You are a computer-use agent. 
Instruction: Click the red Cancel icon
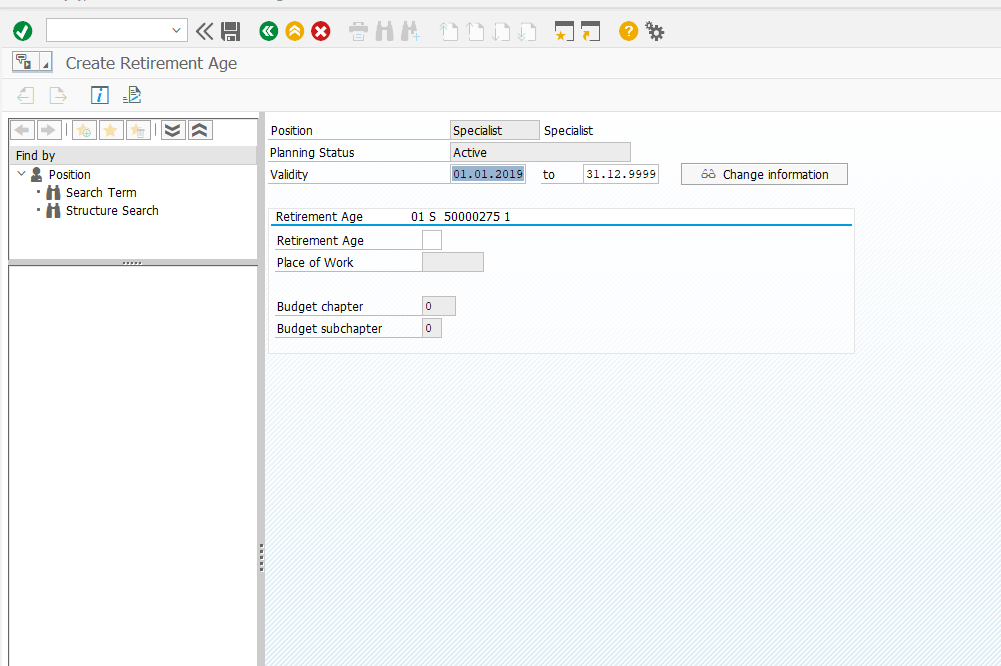(320, 31)
